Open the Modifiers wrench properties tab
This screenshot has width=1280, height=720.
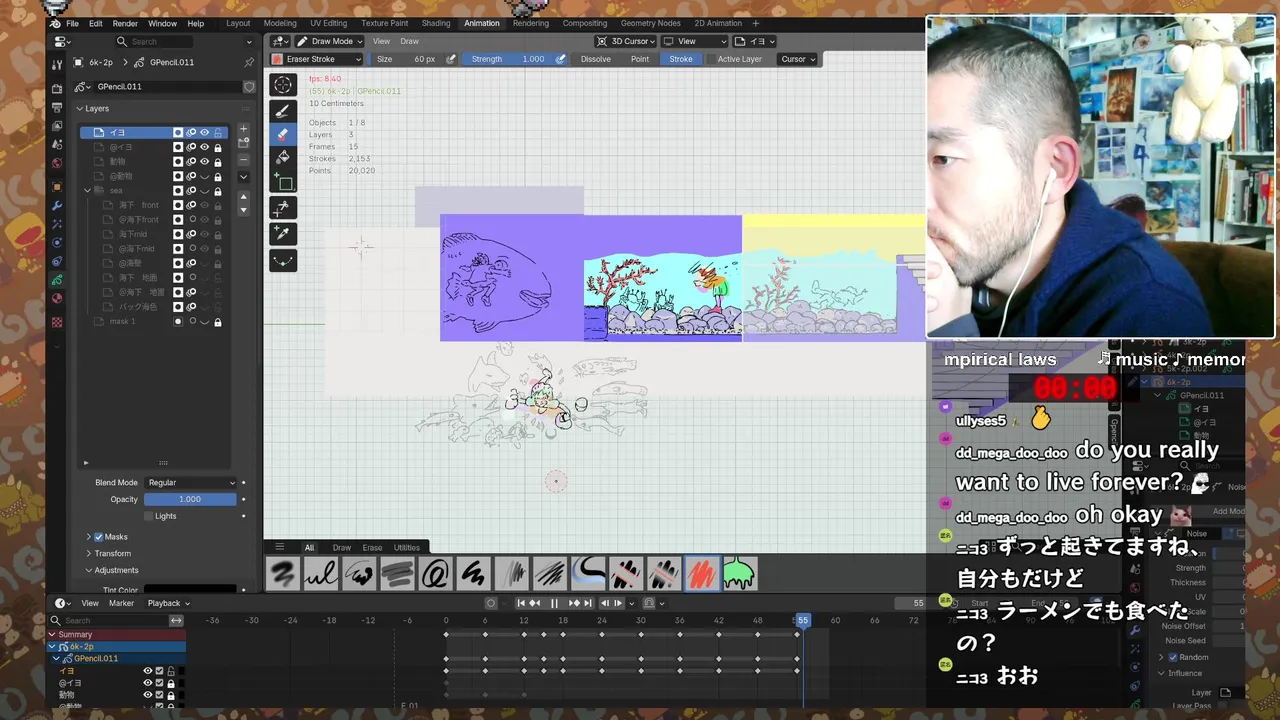click(57, 205)
